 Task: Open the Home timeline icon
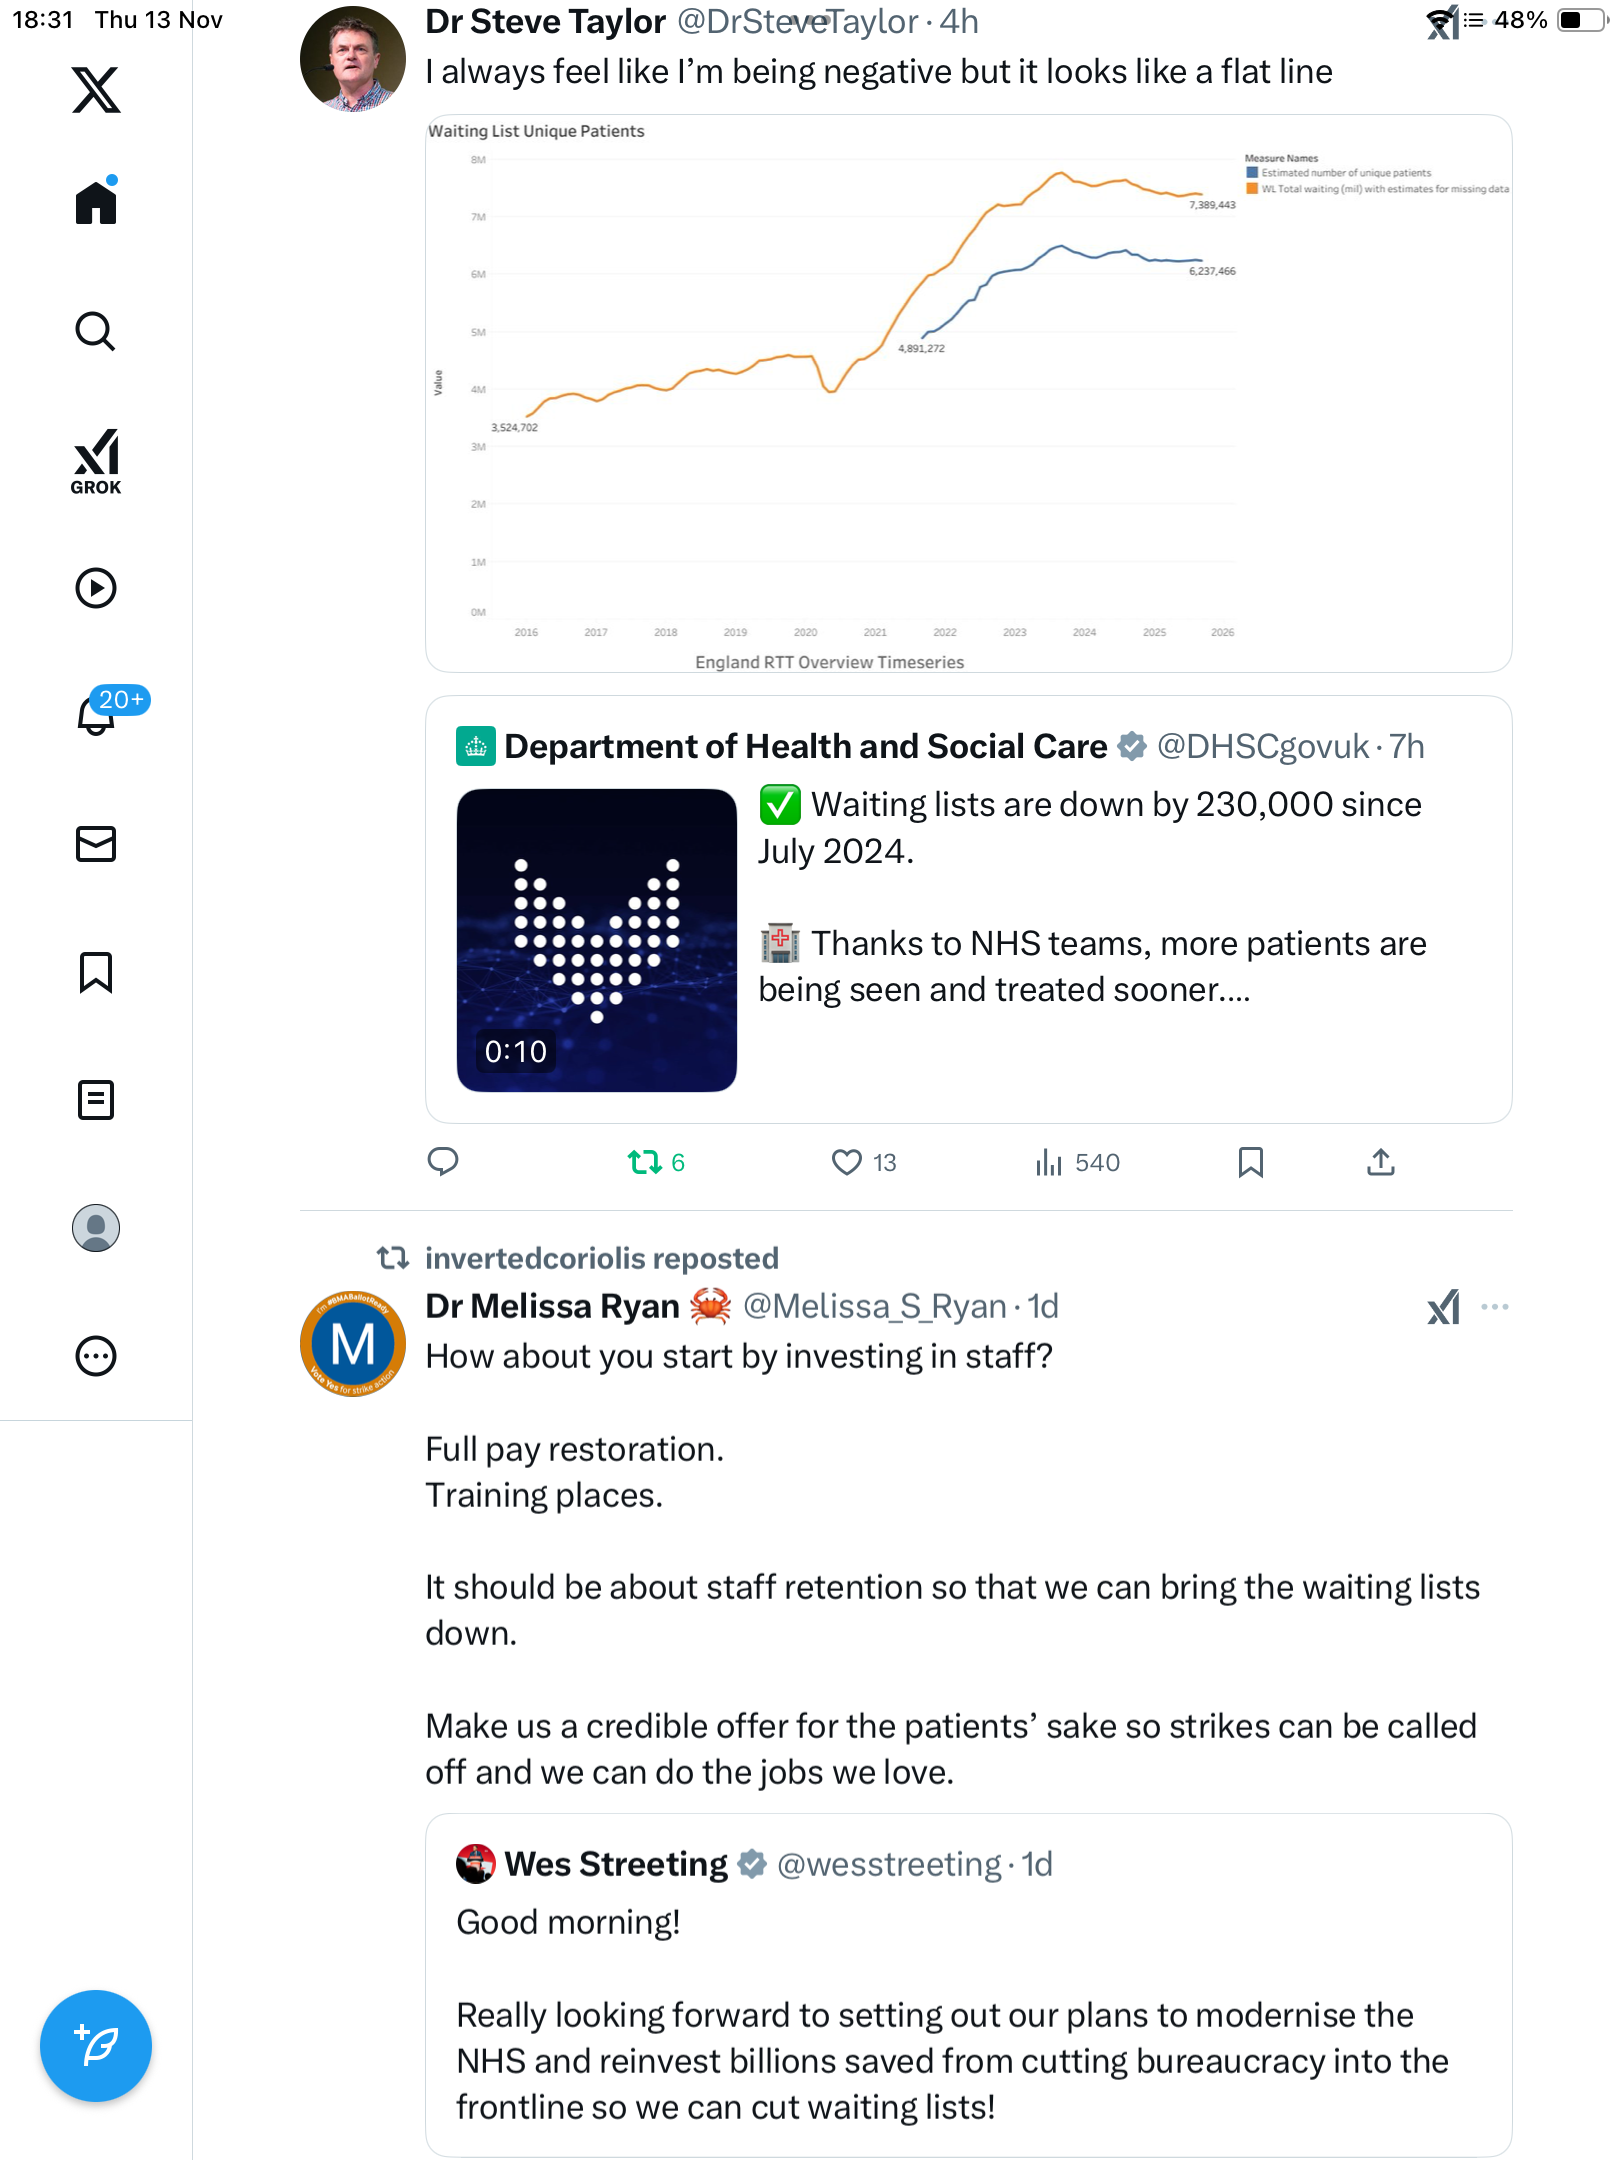96,203
